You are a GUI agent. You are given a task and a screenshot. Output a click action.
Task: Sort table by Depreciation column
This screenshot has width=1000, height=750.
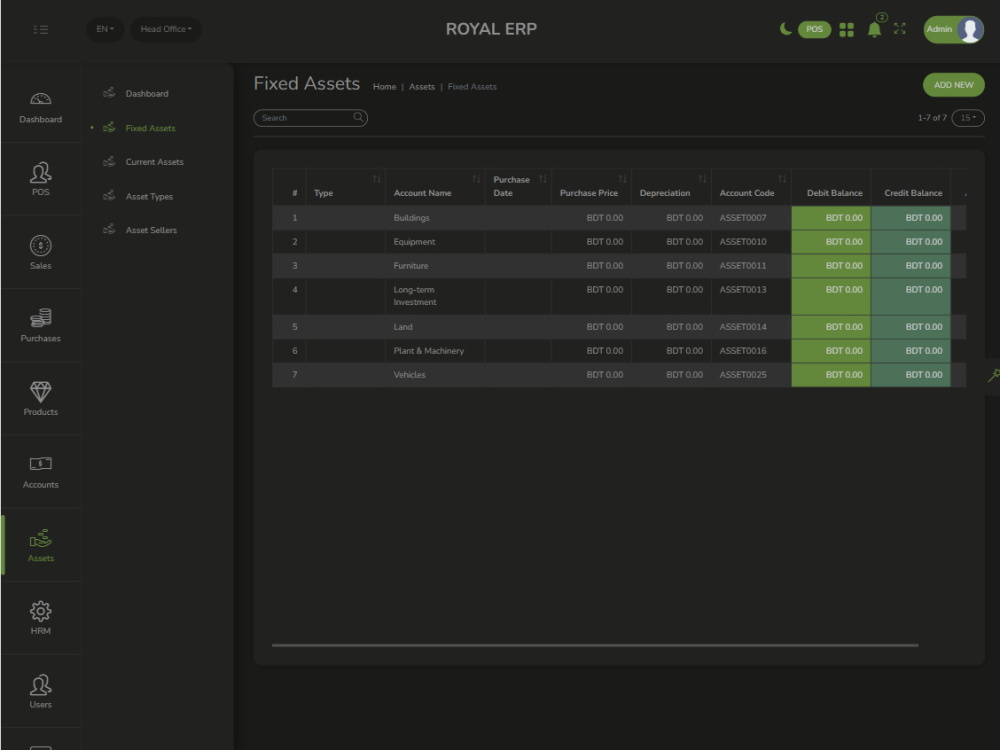point(671,186)
